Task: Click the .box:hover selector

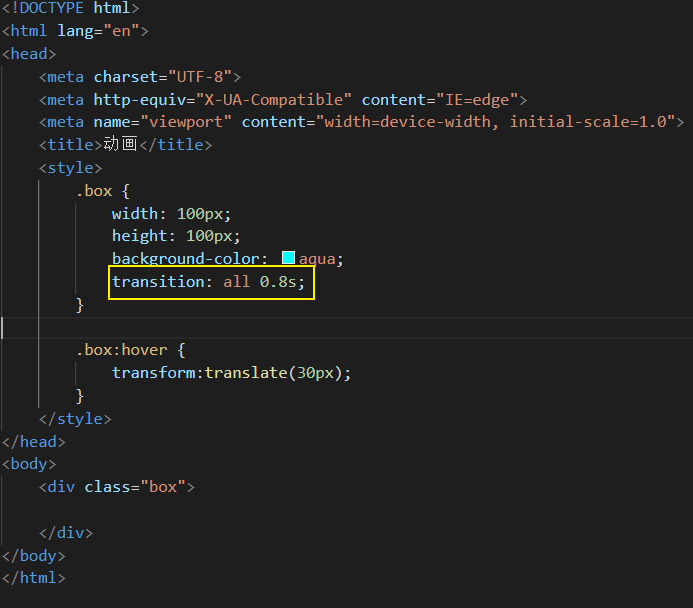Action: (122, 350)
